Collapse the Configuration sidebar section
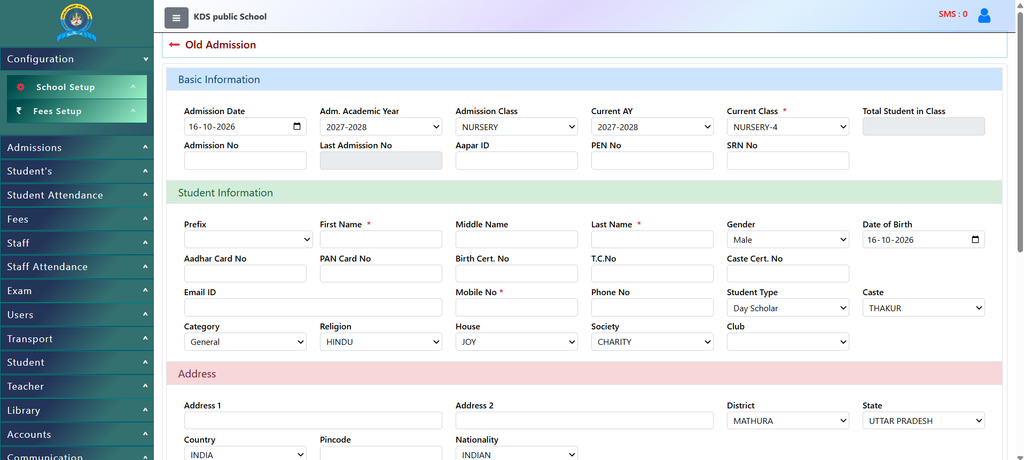 [x=76, y=59]
